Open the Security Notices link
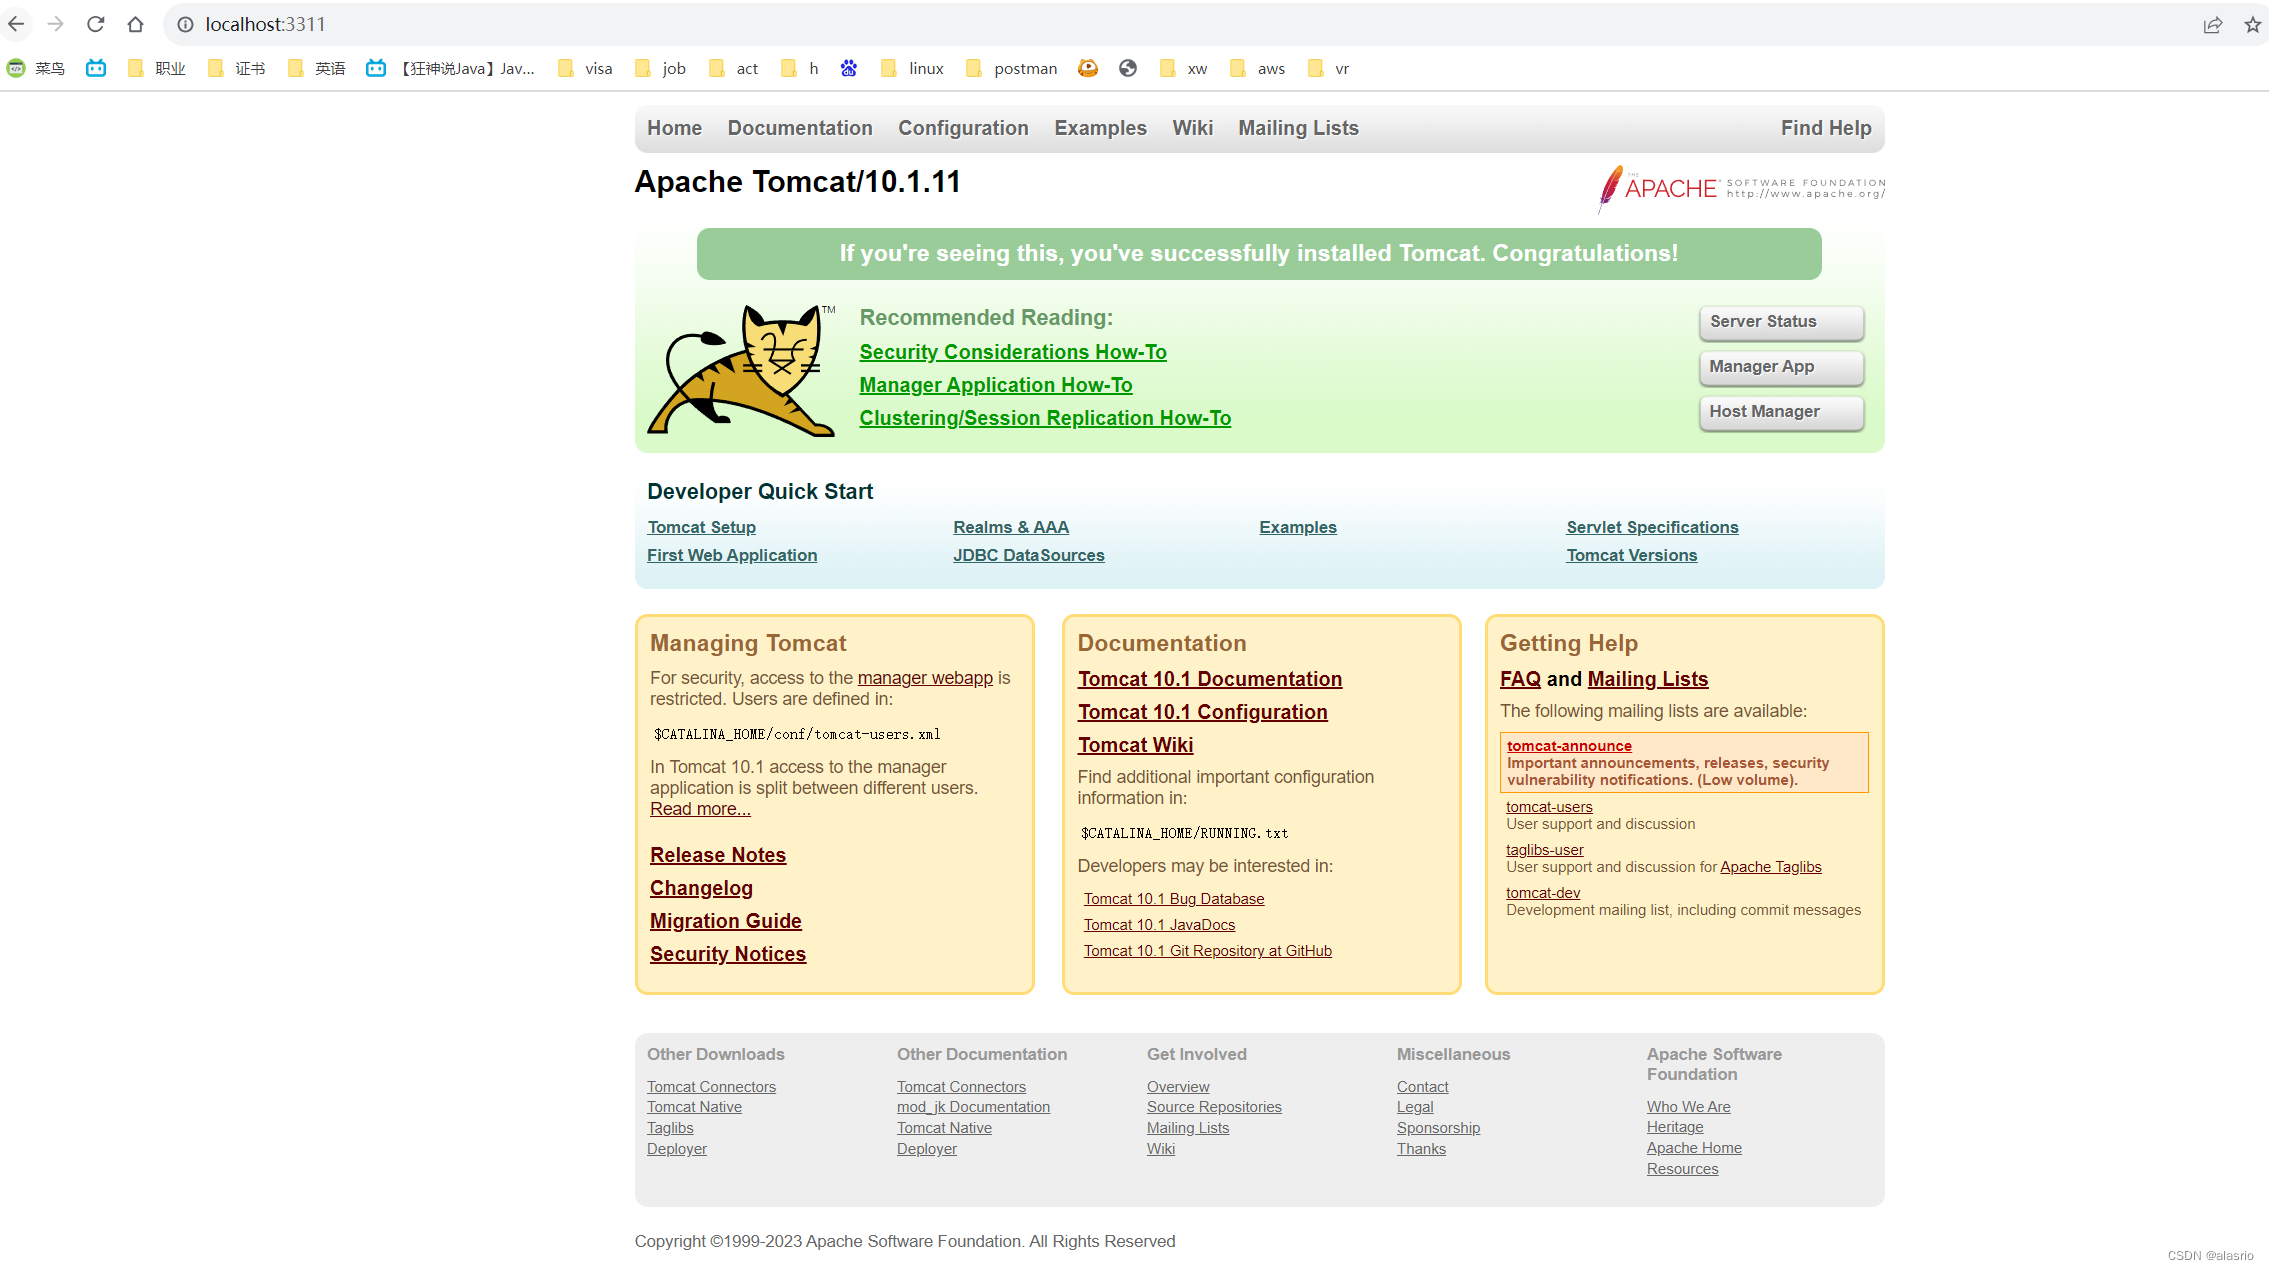The height and width of the screenshot is (1270, 2269). tap(728, 954)
